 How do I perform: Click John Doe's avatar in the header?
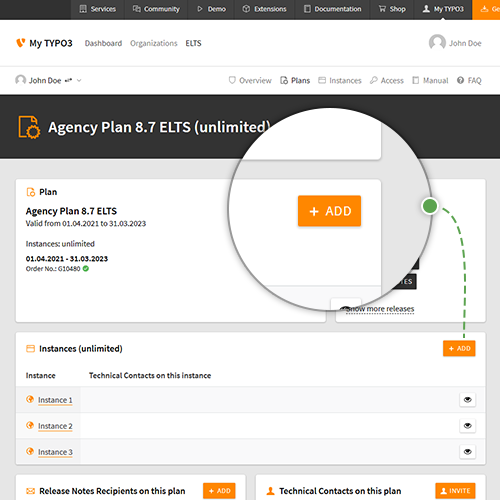437,43
